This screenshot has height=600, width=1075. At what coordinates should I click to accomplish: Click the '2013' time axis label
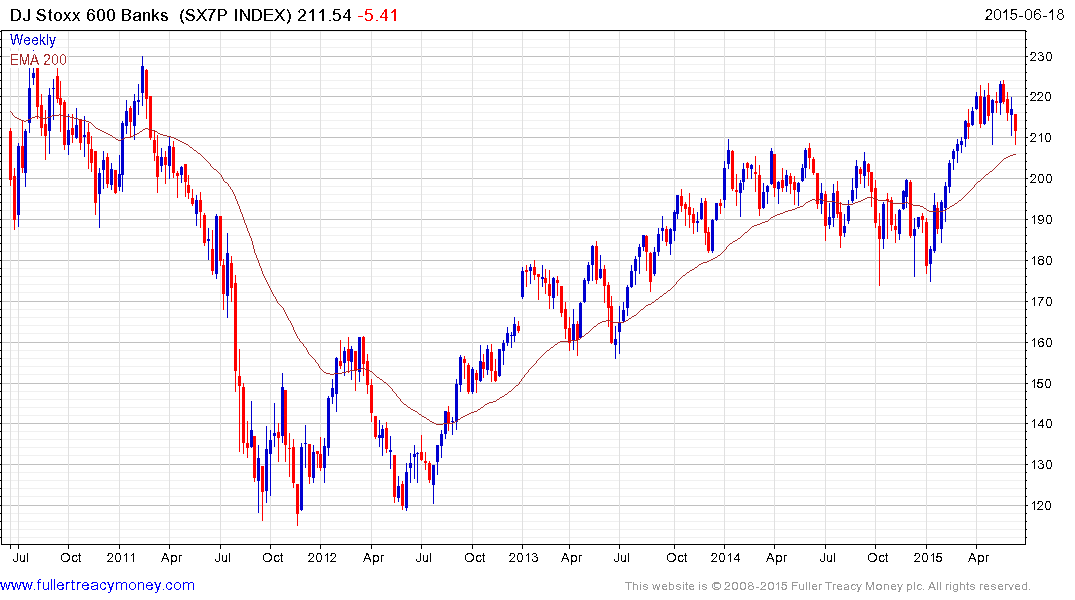523,557
